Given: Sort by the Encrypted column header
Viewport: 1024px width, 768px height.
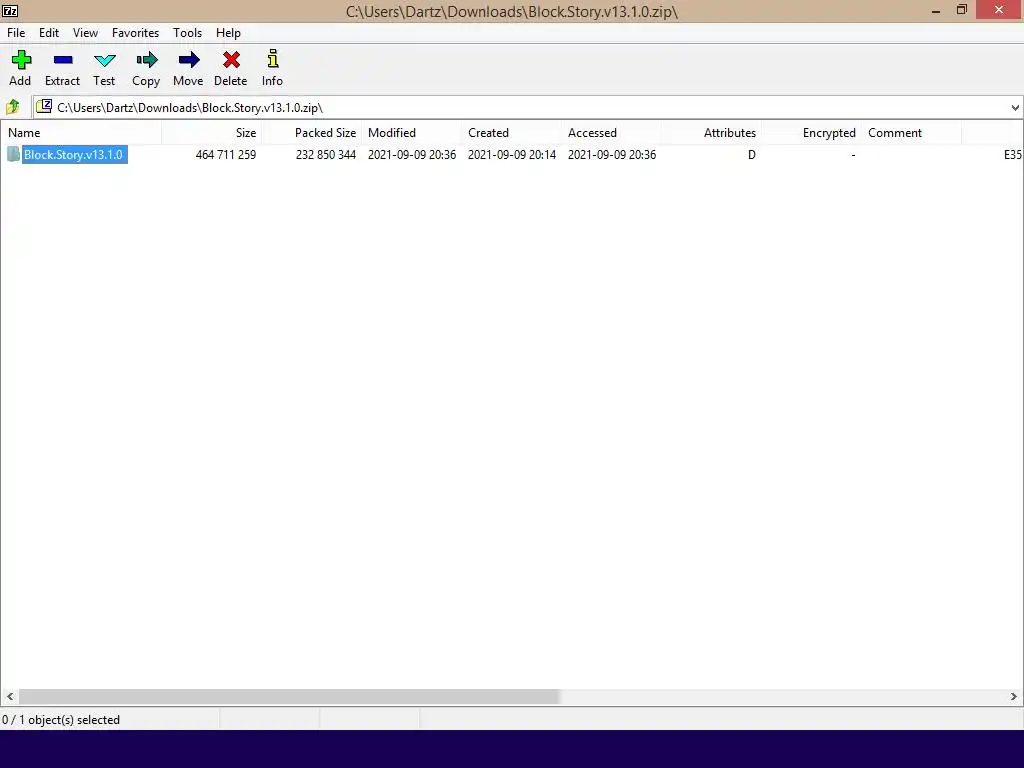Looking at the screenshot, I should (811, 133).
